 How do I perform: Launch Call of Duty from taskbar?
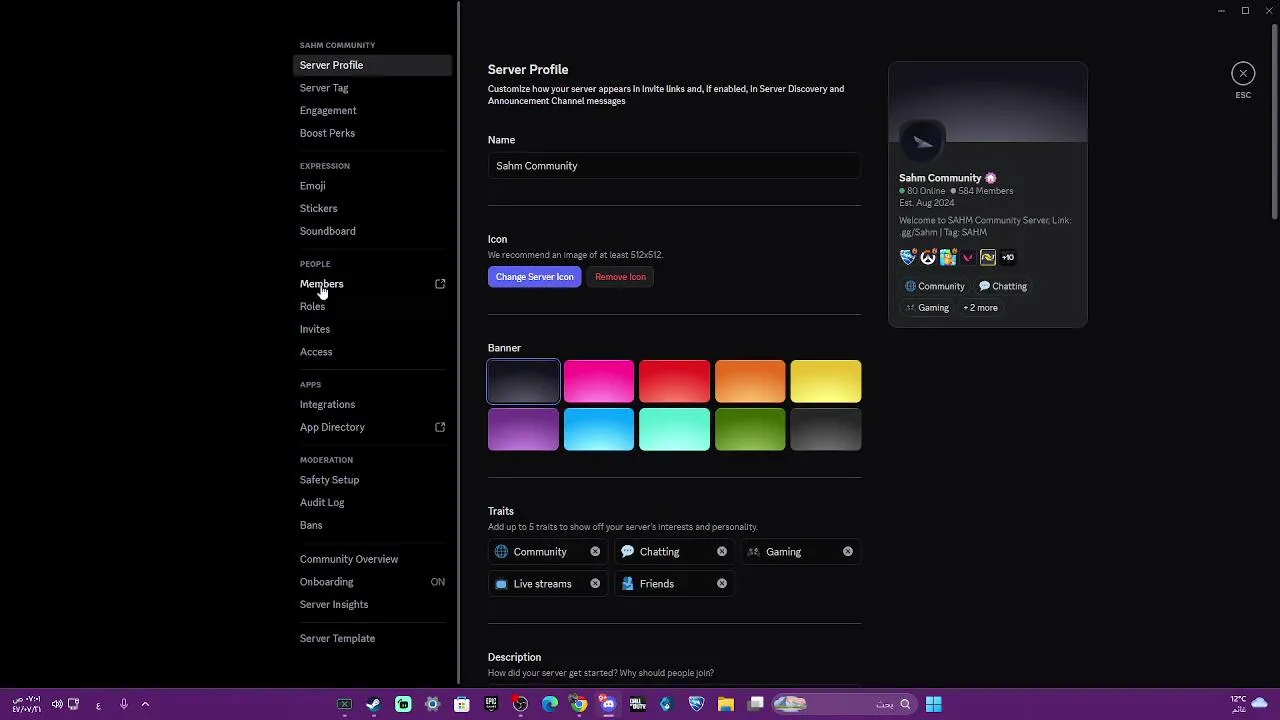(638, 704)
